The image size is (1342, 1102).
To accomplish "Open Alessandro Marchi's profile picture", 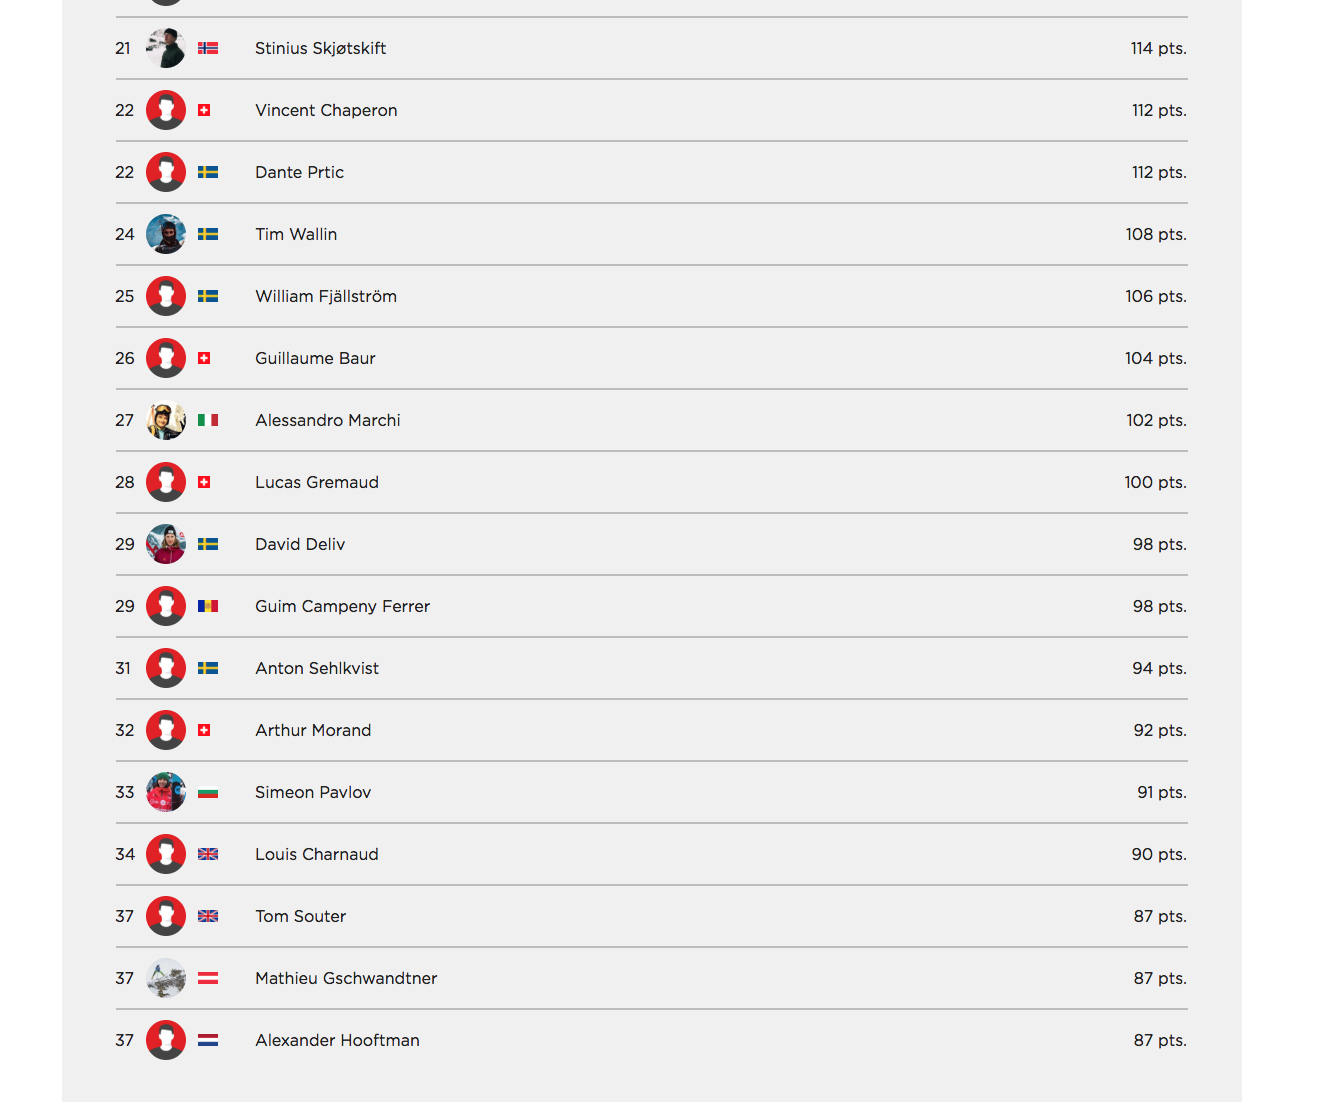I will pyautogui.click(x=166, y=420).
